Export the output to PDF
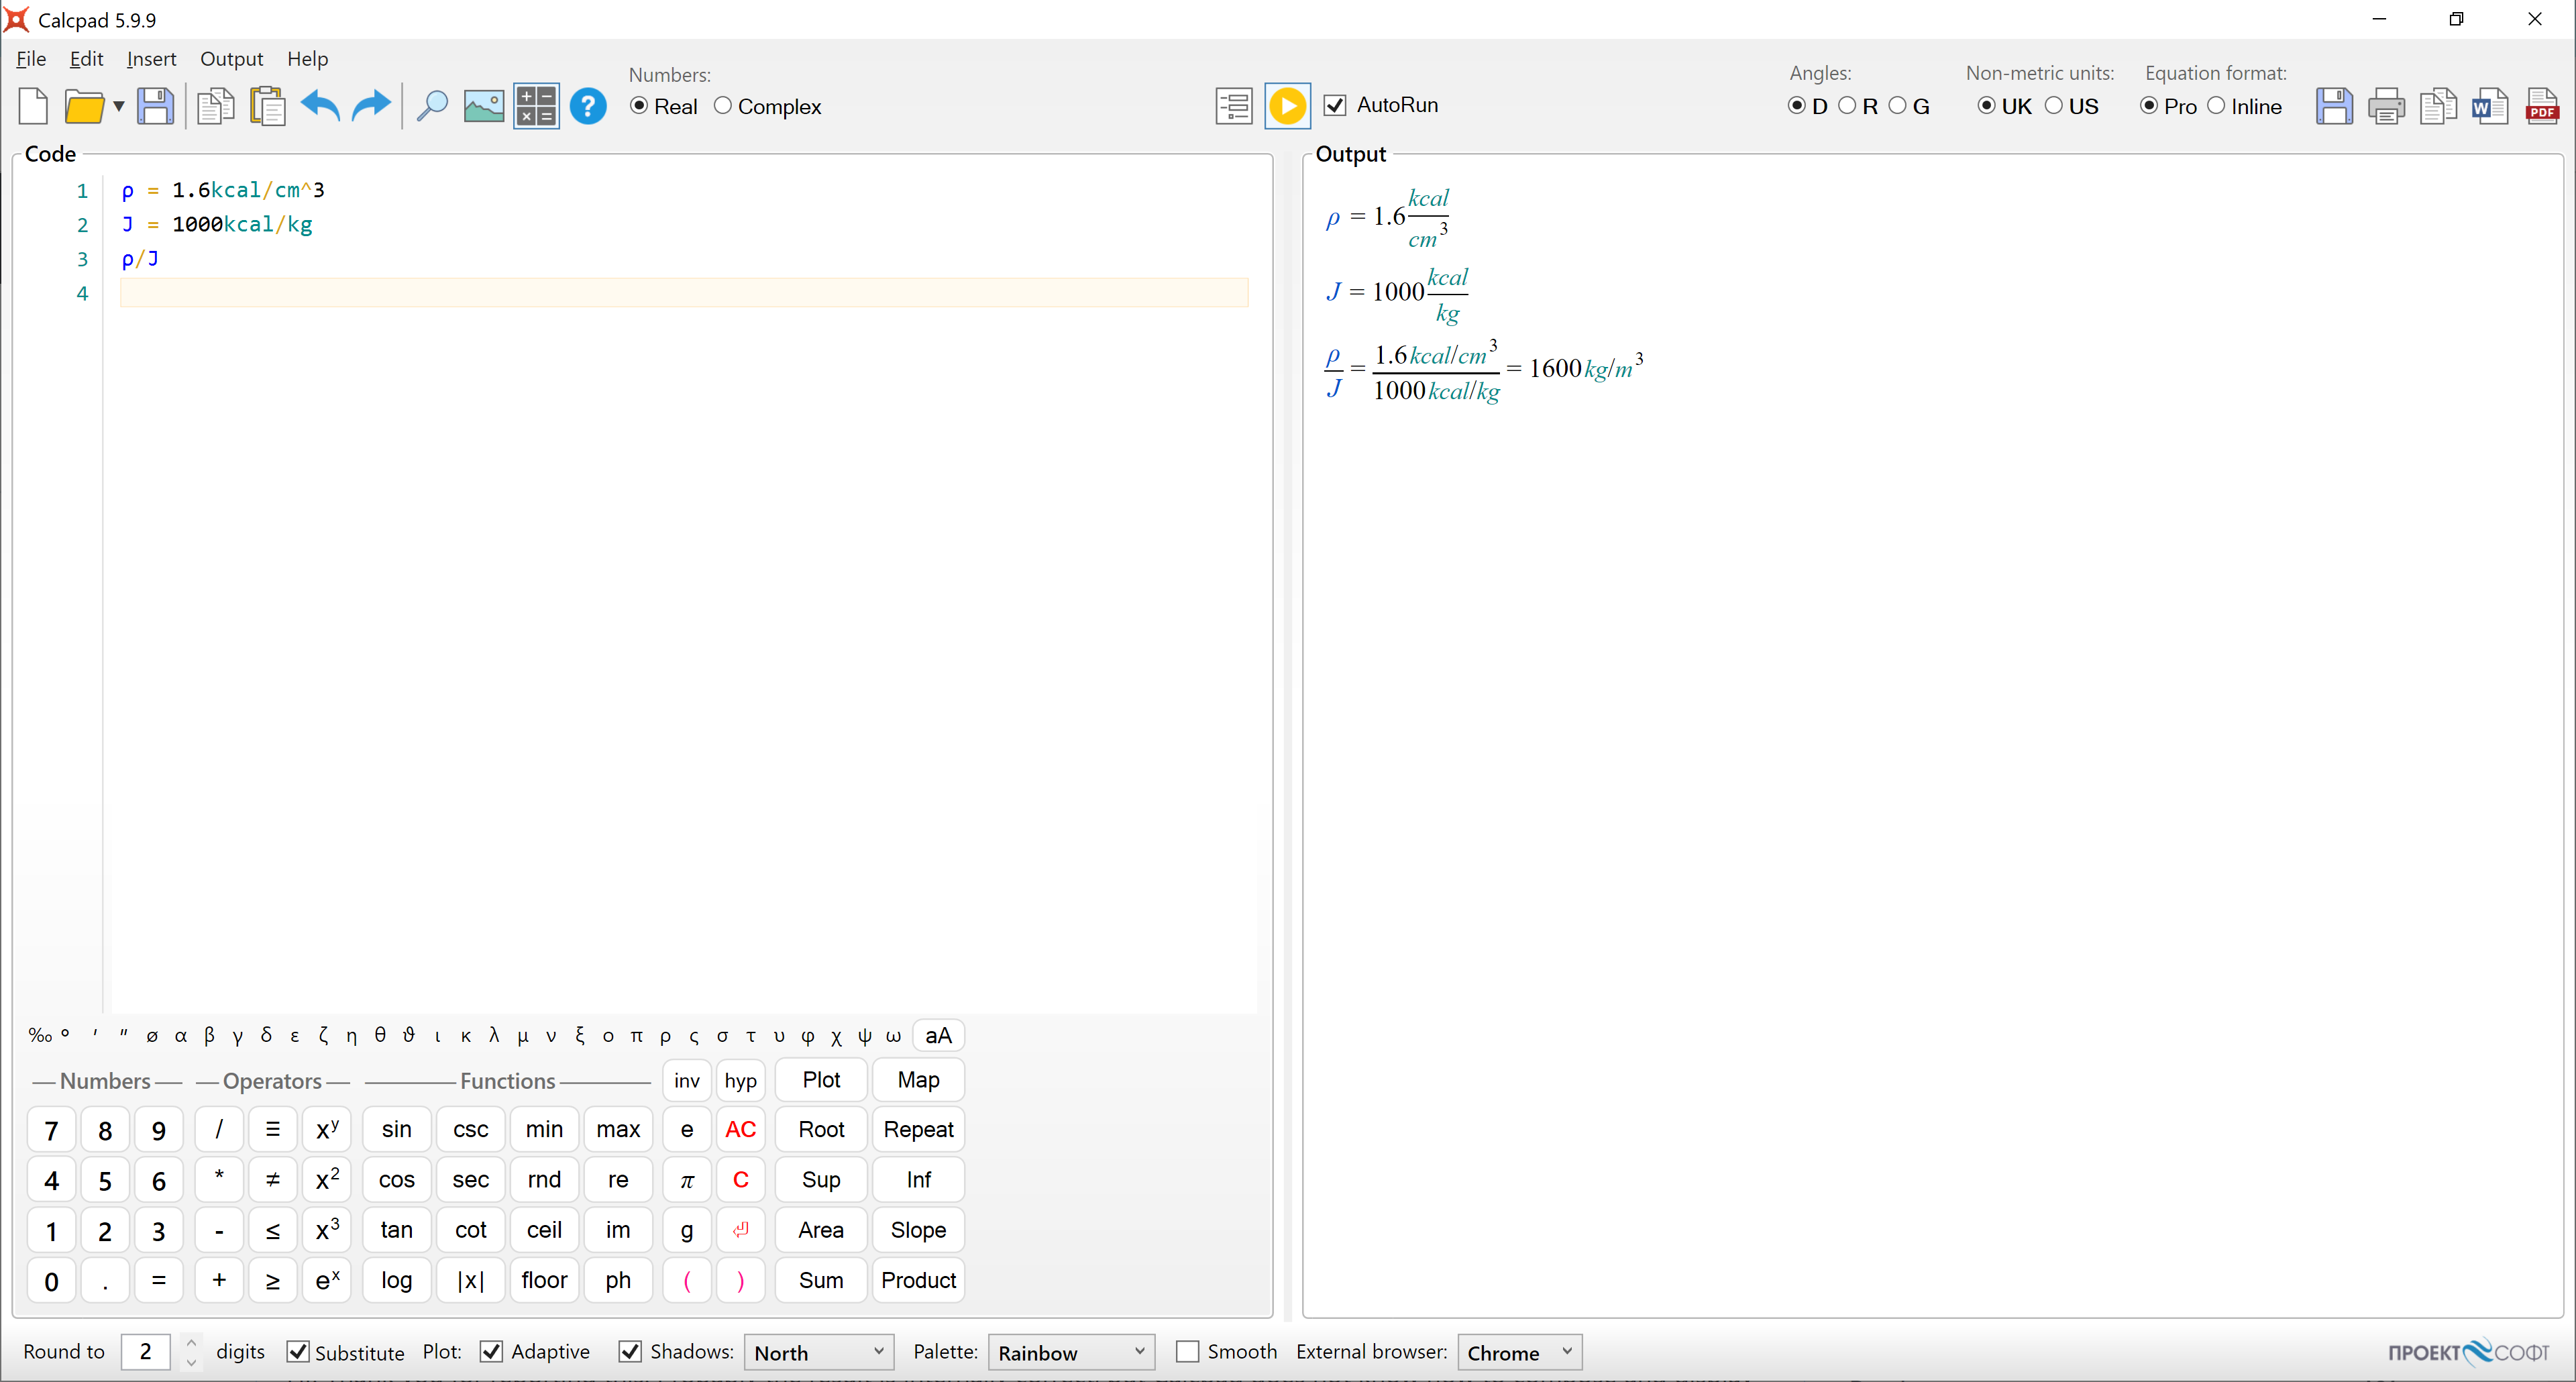The width and height of the screenshot is (2576, 1382). tap(2543, 106)
